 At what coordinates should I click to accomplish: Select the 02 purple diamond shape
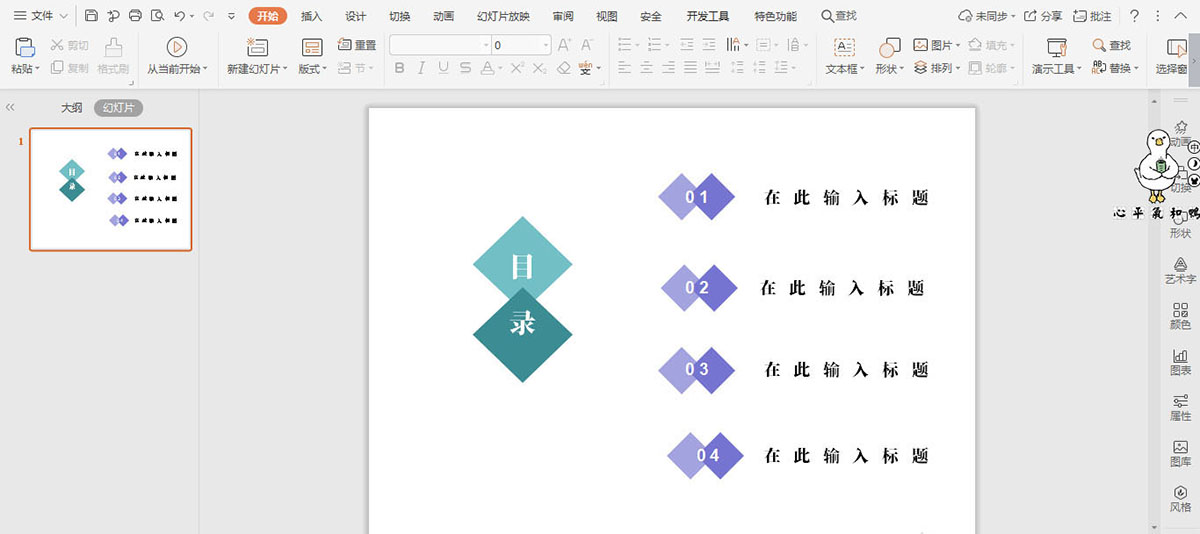[x=699, y=288]
